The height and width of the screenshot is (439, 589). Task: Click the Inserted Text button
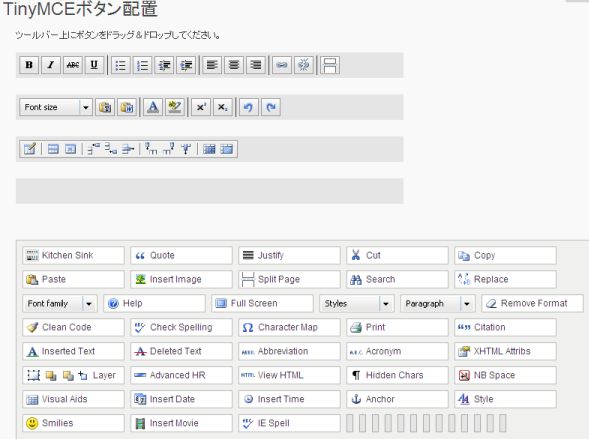(73, 352)
